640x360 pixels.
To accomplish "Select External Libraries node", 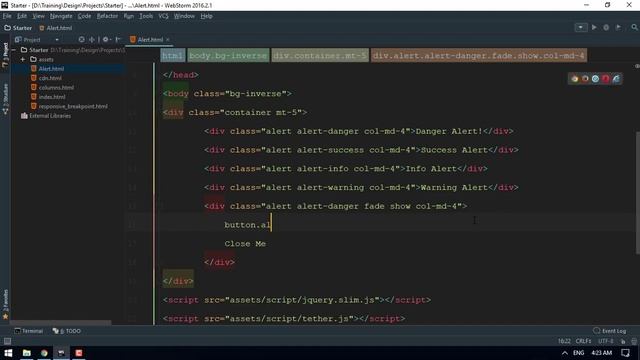I will [x=46, y=116].
